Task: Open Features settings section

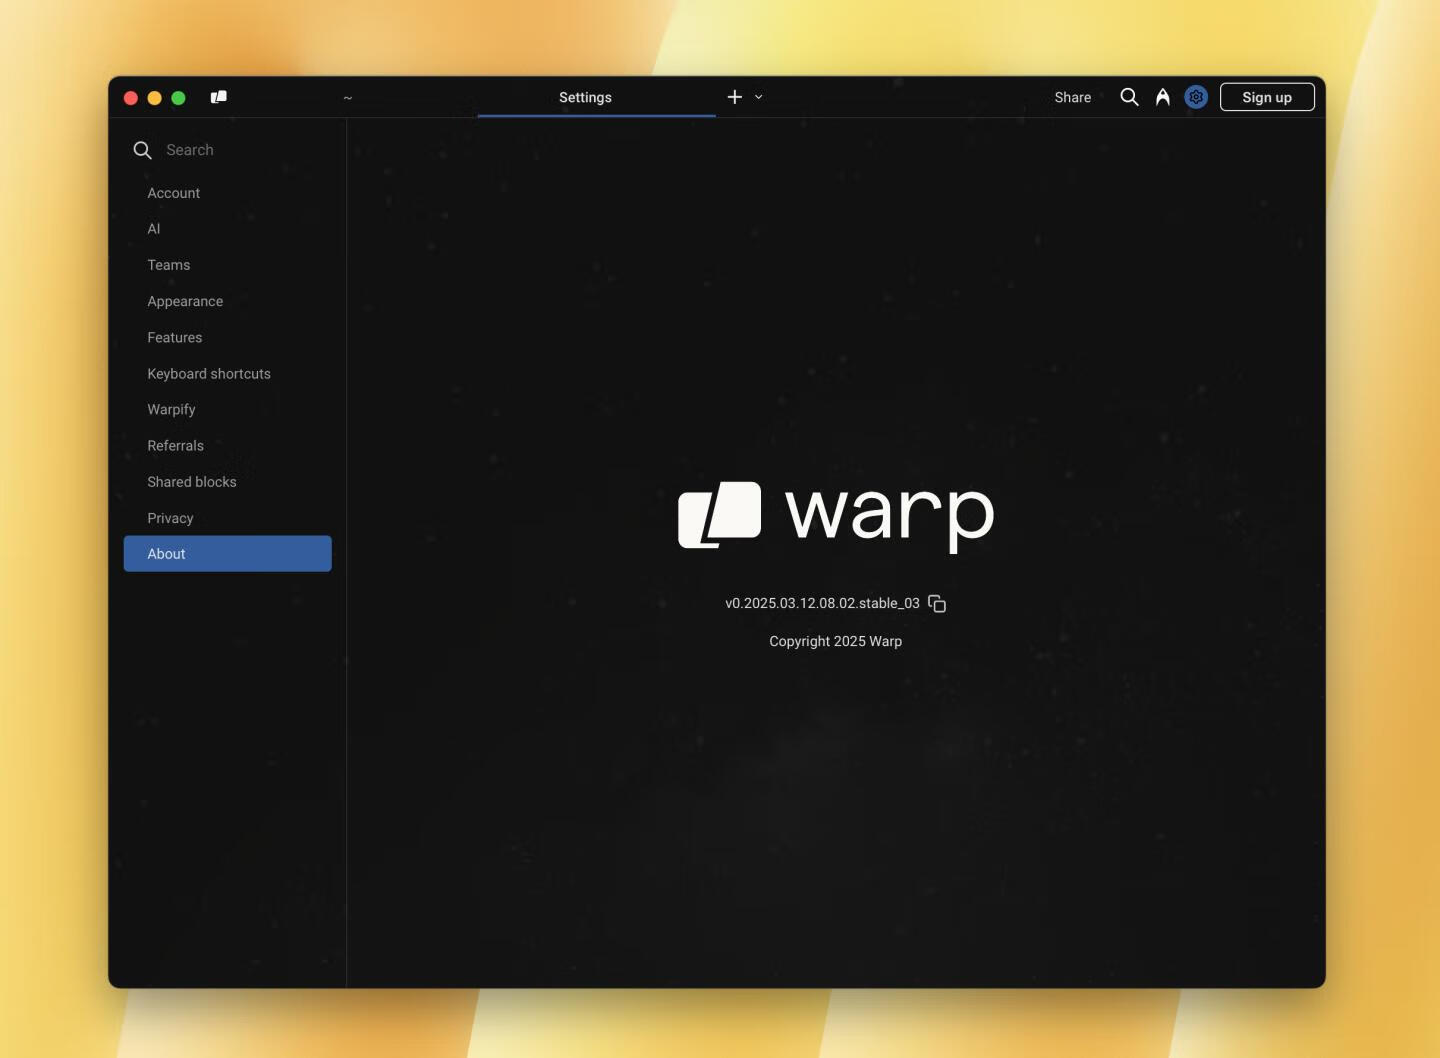Action: click(x=228, y=338)
